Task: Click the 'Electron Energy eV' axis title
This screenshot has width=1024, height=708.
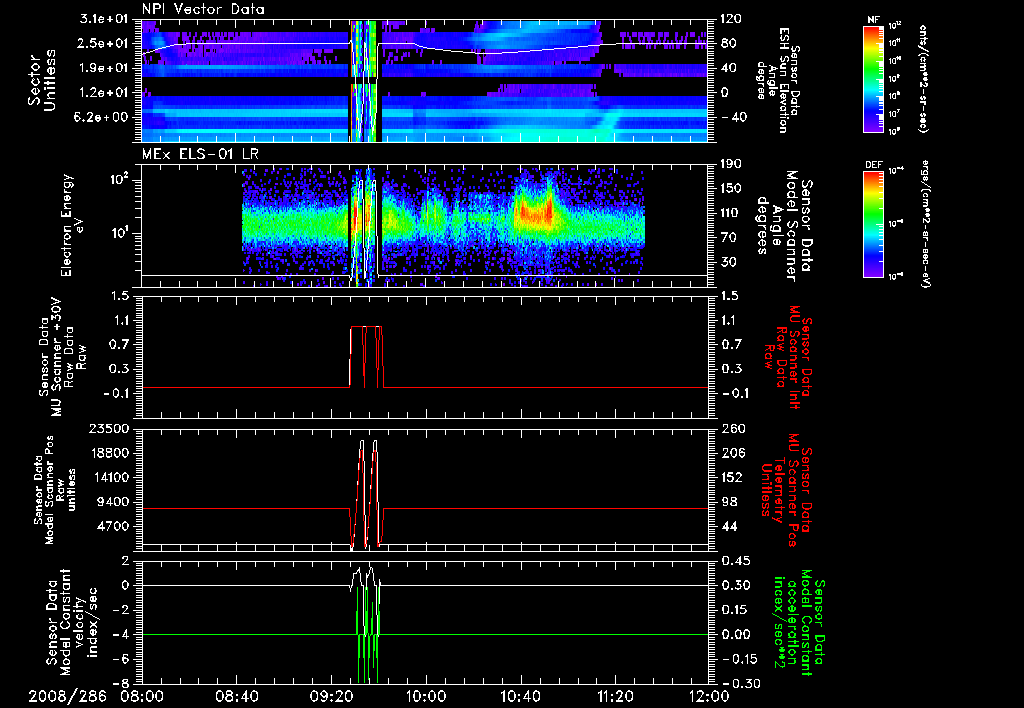Action: [x=74, y=225]
